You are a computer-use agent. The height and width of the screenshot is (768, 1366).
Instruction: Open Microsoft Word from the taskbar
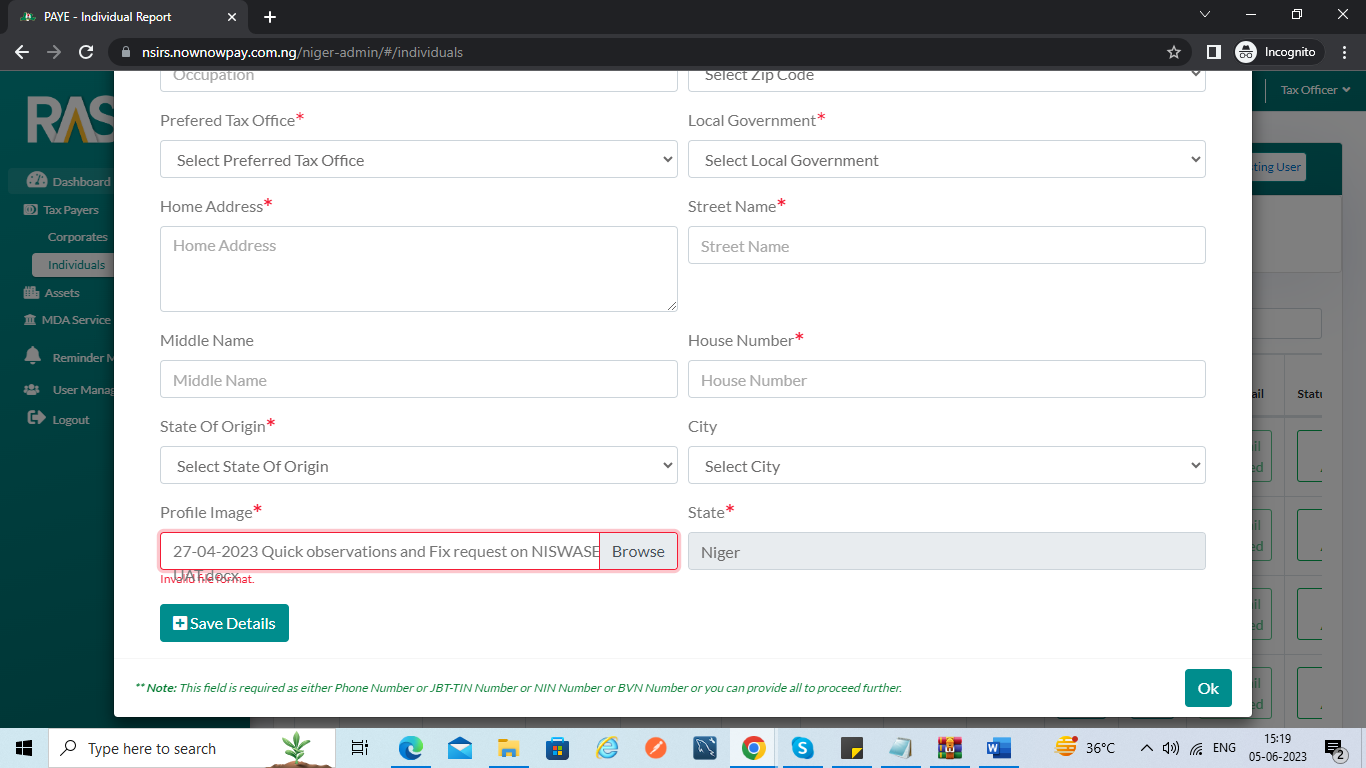[x=999, y=748]
